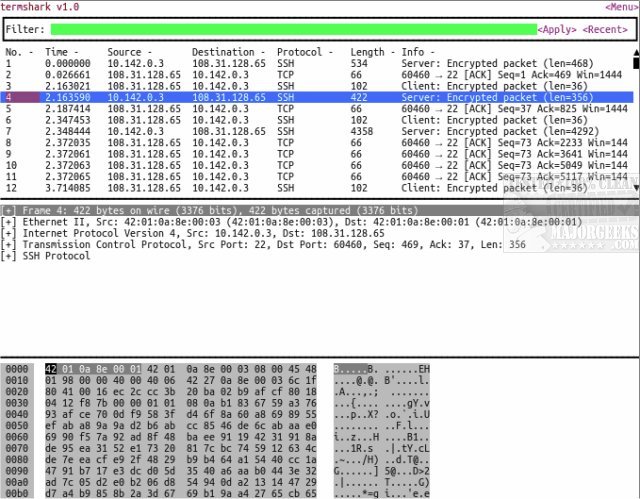Screen dimensions: 640x499
Task: Click the green Filter input field
Action: [x=293, y=29]
